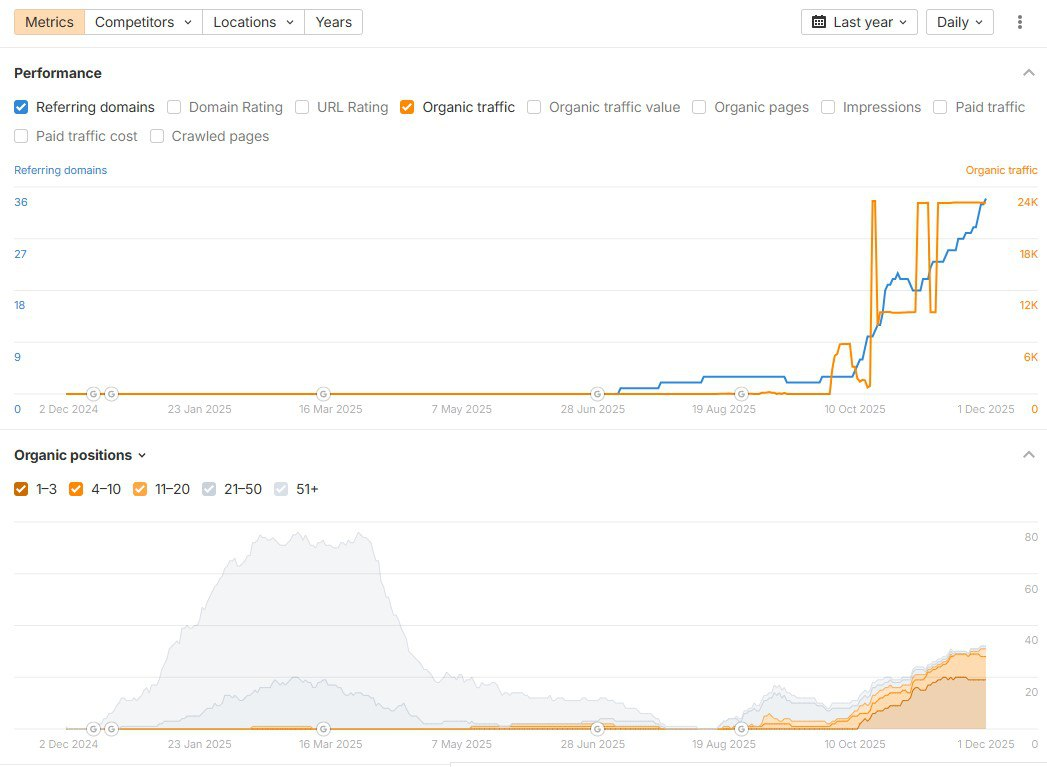Enable the Domain Rating checkbox
Viewport: 1047px width, 767px height.
[x=174, y=107]
